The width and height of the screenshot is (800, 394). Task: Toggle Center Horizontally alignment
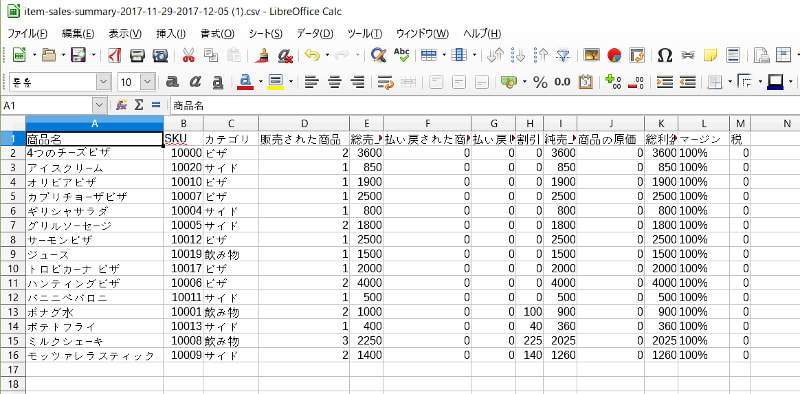point(334,82)
